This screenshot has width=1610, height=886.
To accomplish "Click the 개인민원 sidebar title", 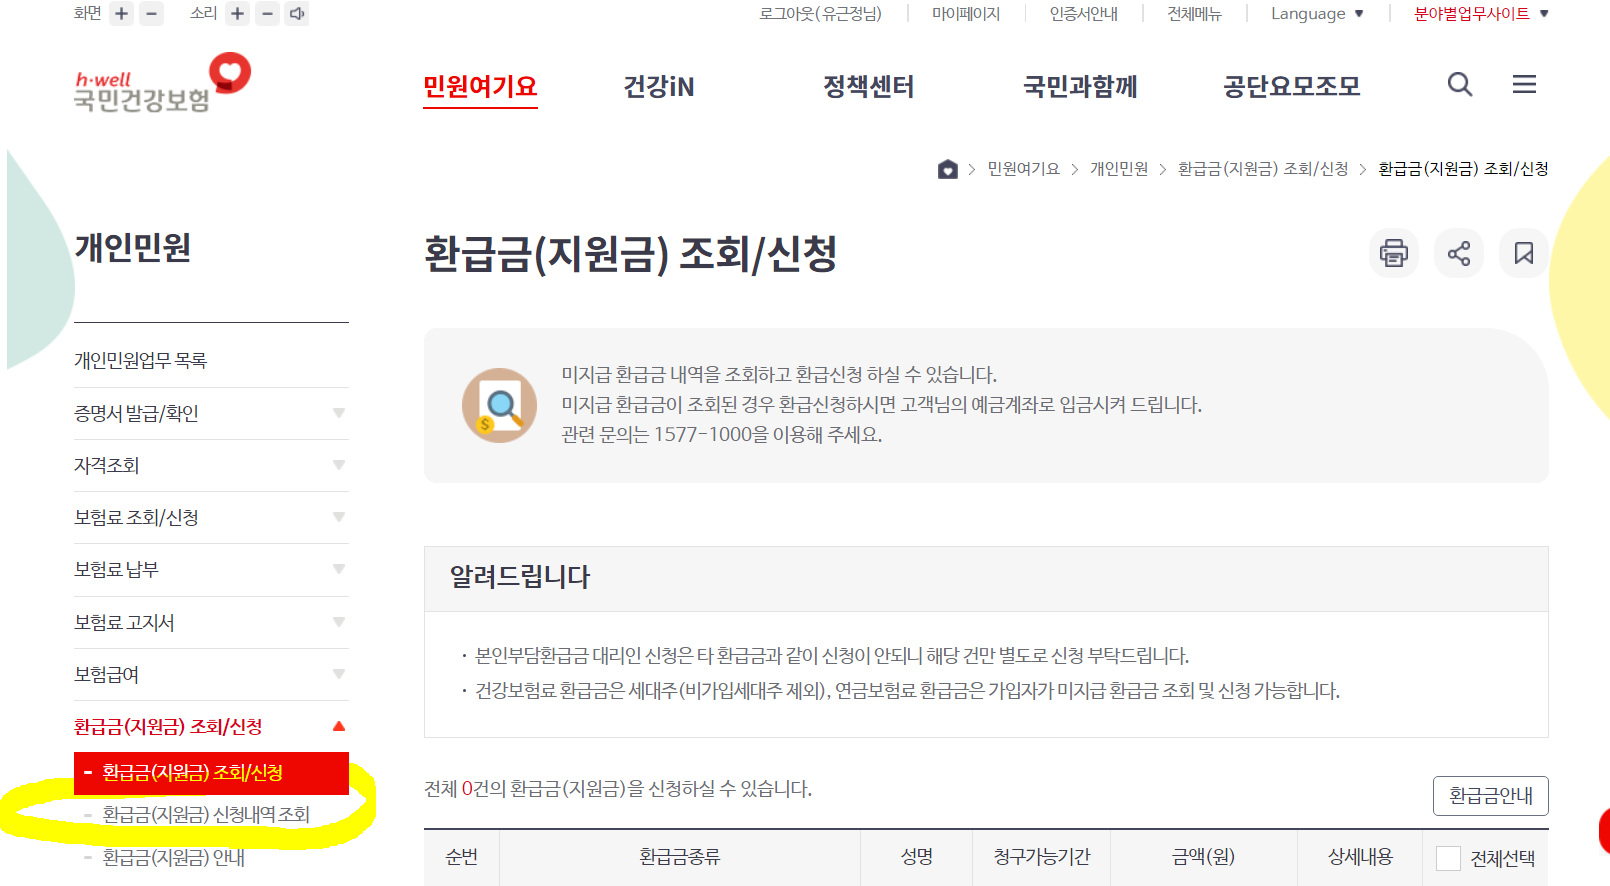I will coord(133,247).
